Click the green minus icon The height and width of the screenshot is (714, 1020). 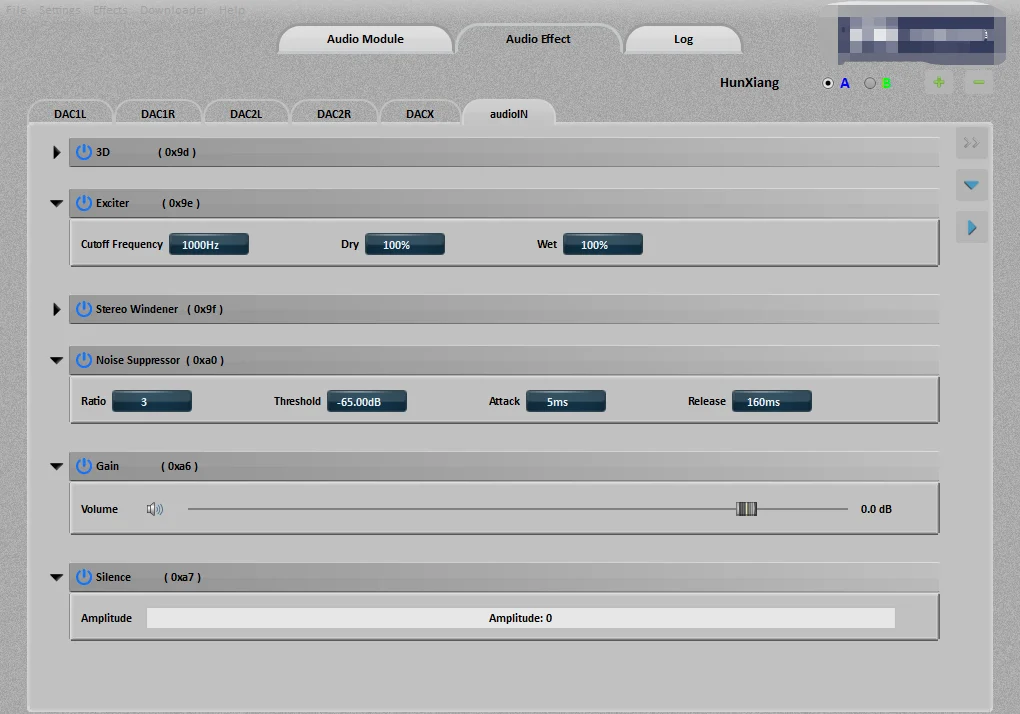coord(979,83)
